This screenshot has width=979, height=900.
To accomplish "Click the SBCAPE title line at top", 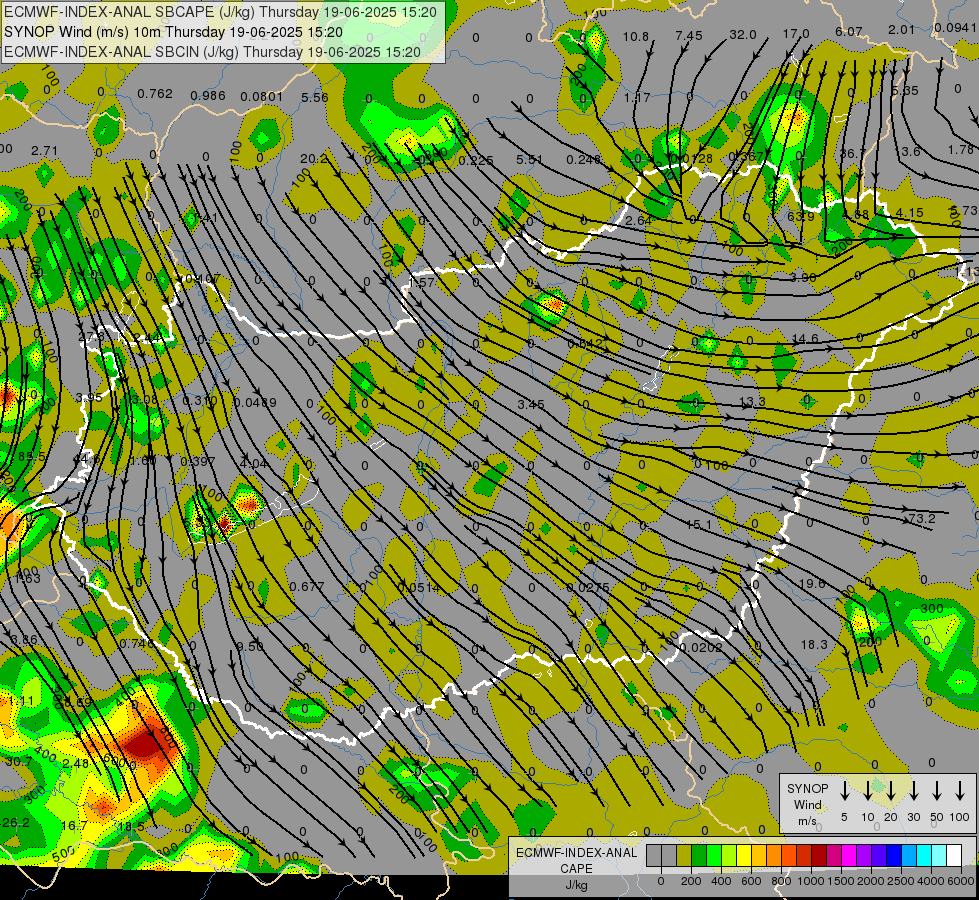I will pos(220,12).
